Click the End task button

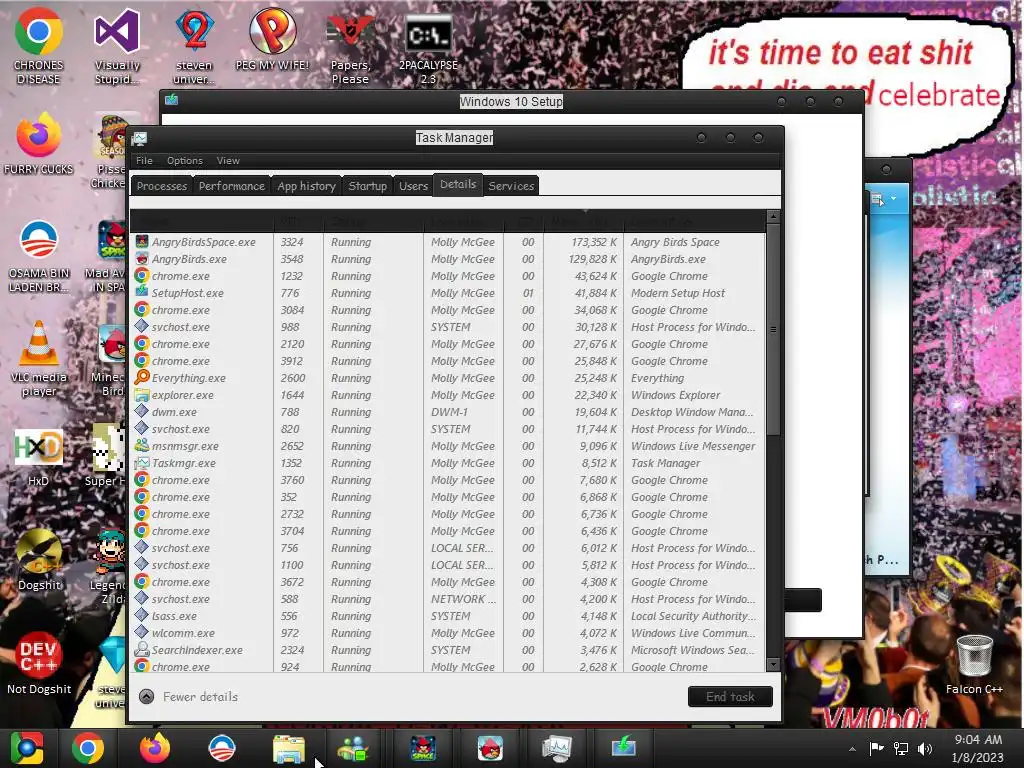[730, 697]
